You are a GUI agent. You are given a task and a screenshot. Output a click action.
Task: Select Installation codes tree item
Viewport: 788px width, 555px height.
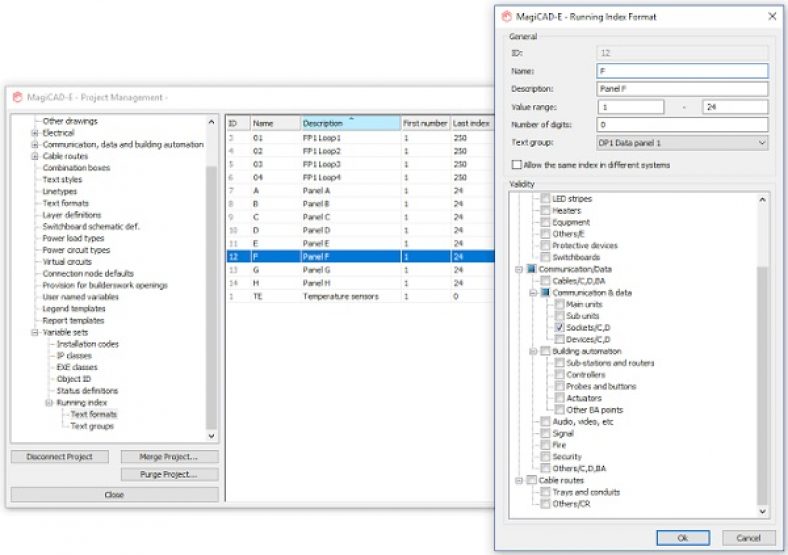[87, 344]
